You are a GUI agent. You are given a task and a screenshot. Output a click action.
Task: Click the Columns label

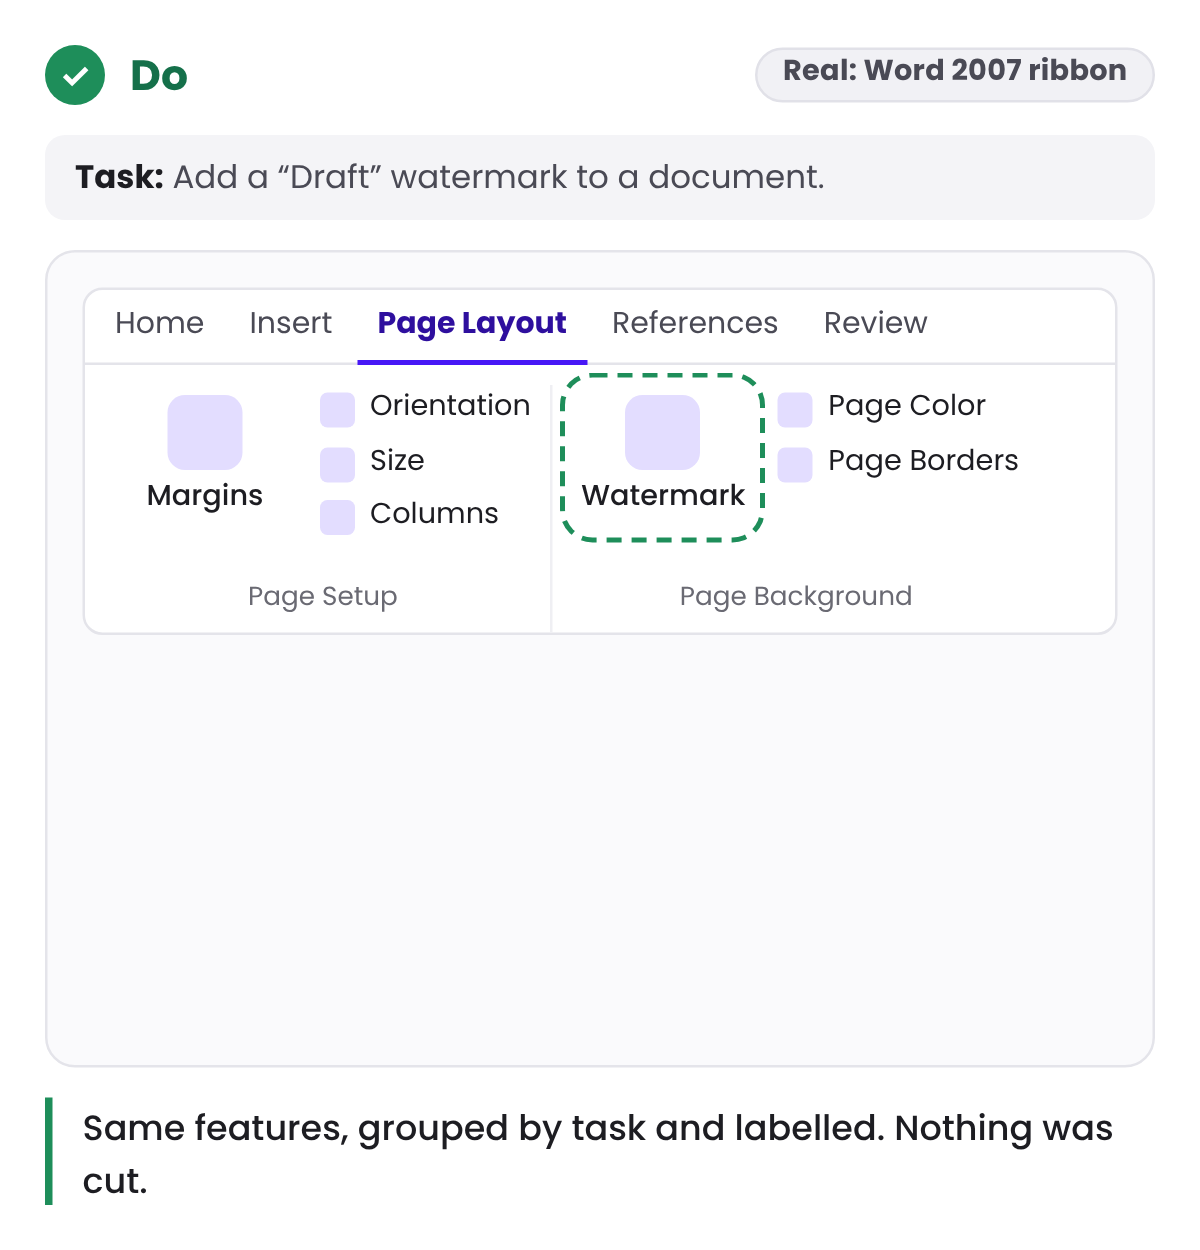point(434,513)
